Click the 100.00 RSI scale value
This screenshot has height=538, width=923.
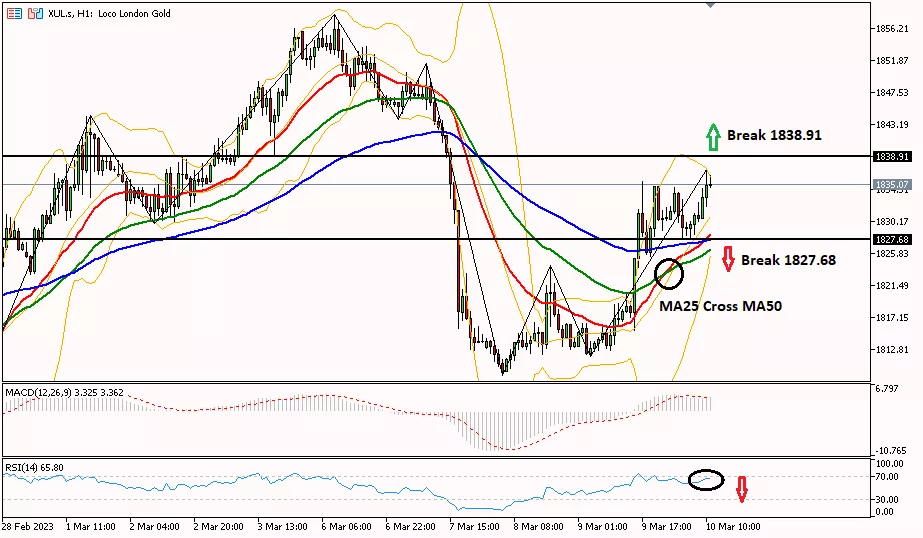pos(887,464)
